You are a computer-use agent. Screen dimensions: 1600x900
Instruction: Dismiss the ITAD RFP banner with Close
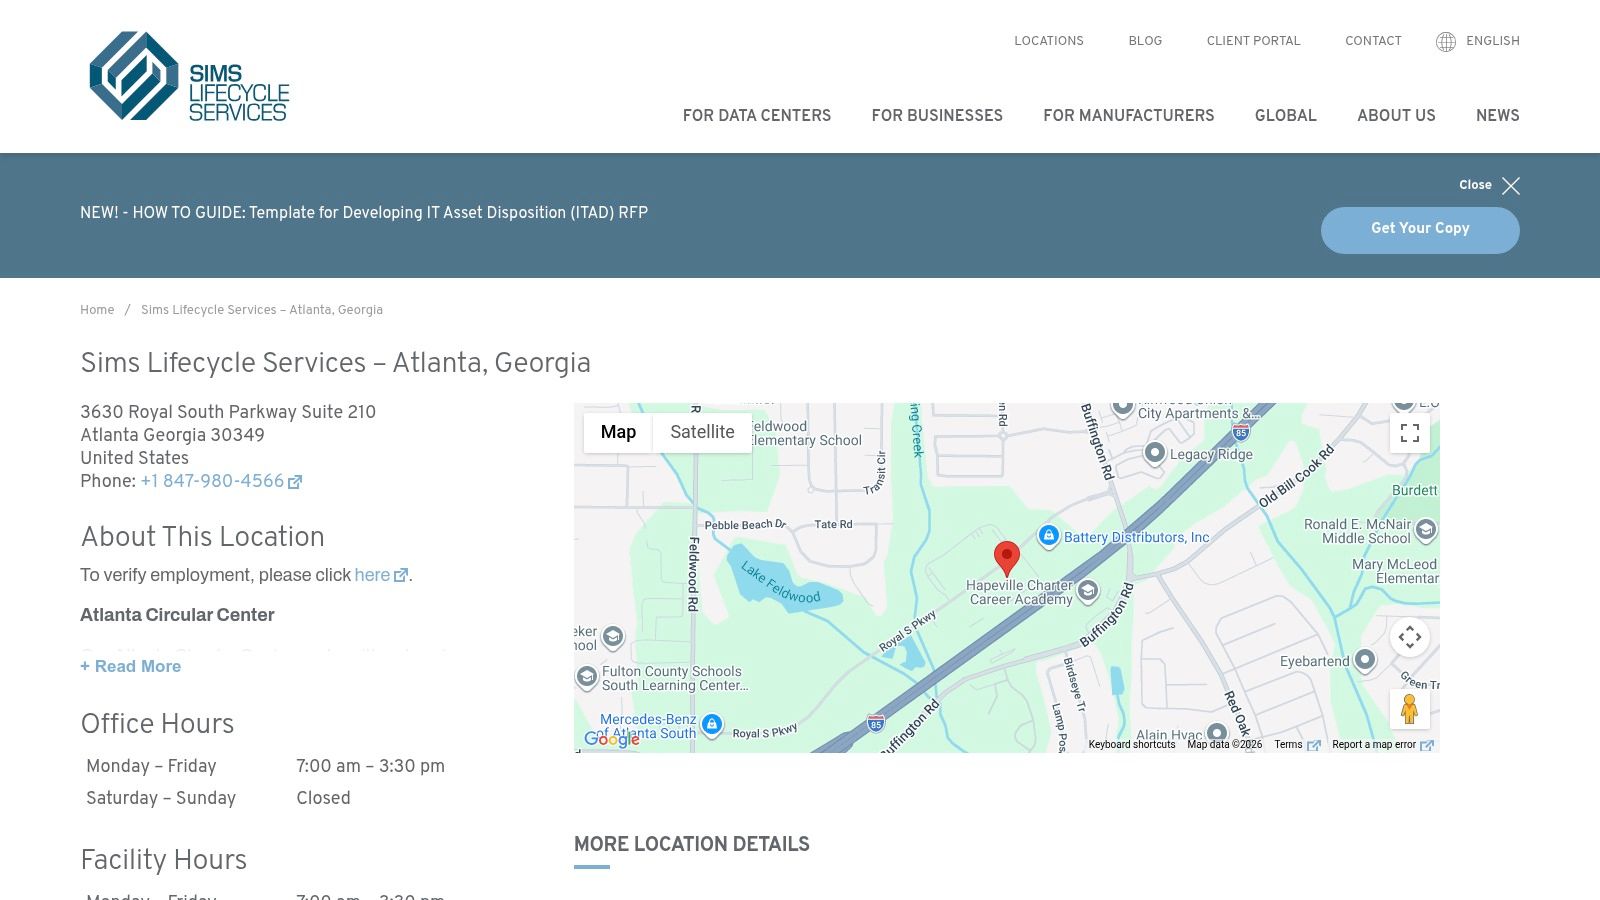point(1488,185)
